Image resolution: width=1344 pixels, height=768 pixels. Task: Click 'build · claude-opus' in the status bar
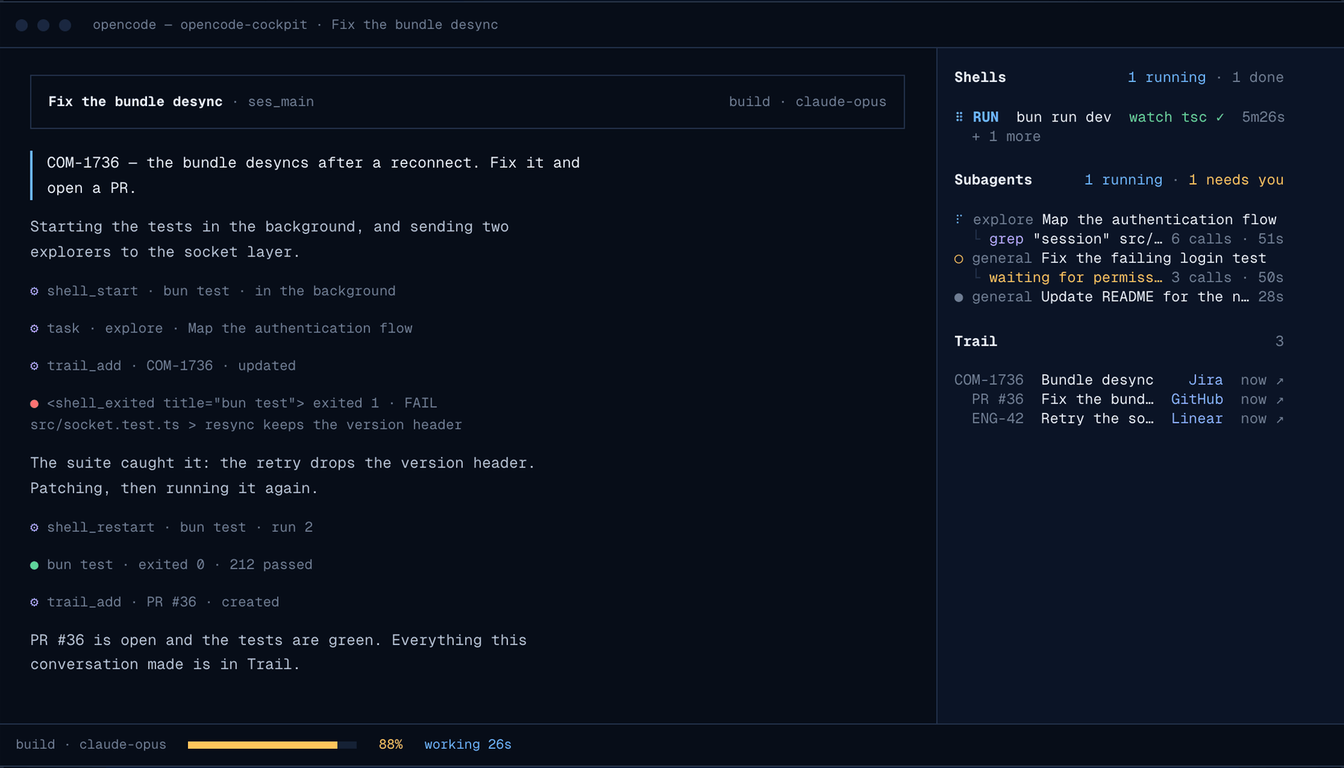coord(91,745)
